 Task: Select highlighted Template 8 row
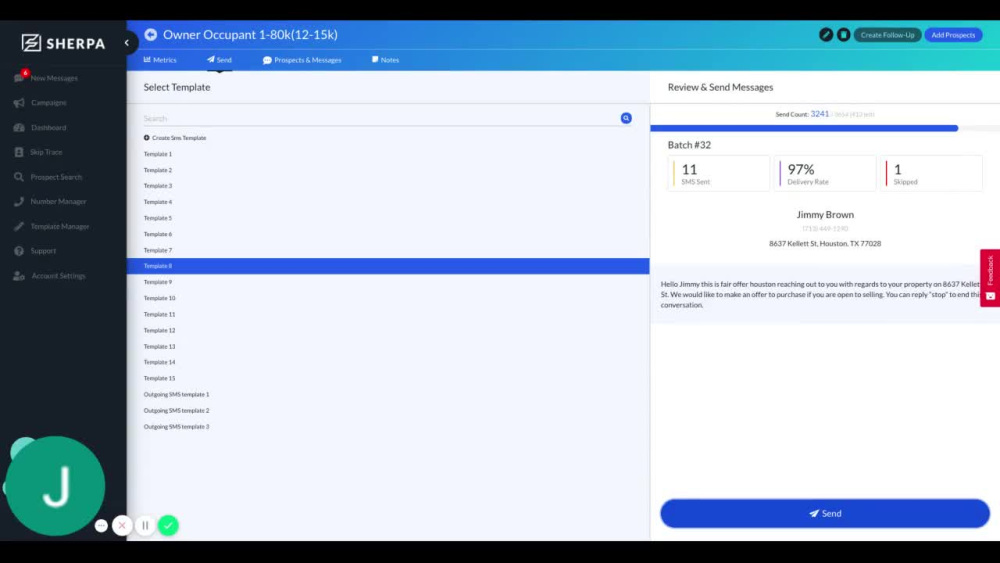(x=388, y=266)
